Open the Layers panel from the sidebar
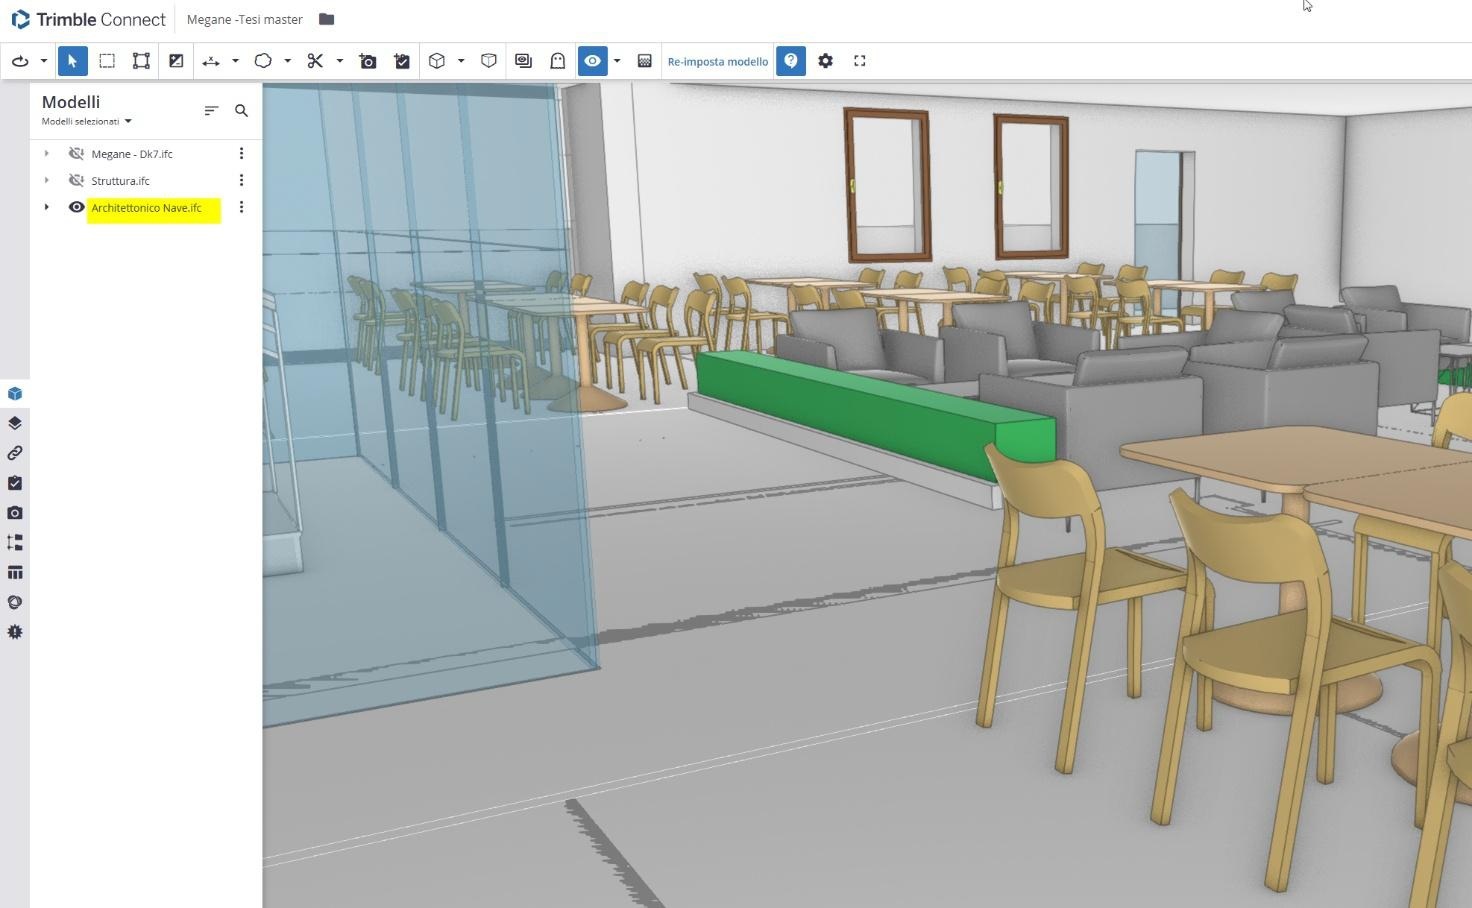The image size is (1472, 908). pos(15,422)
